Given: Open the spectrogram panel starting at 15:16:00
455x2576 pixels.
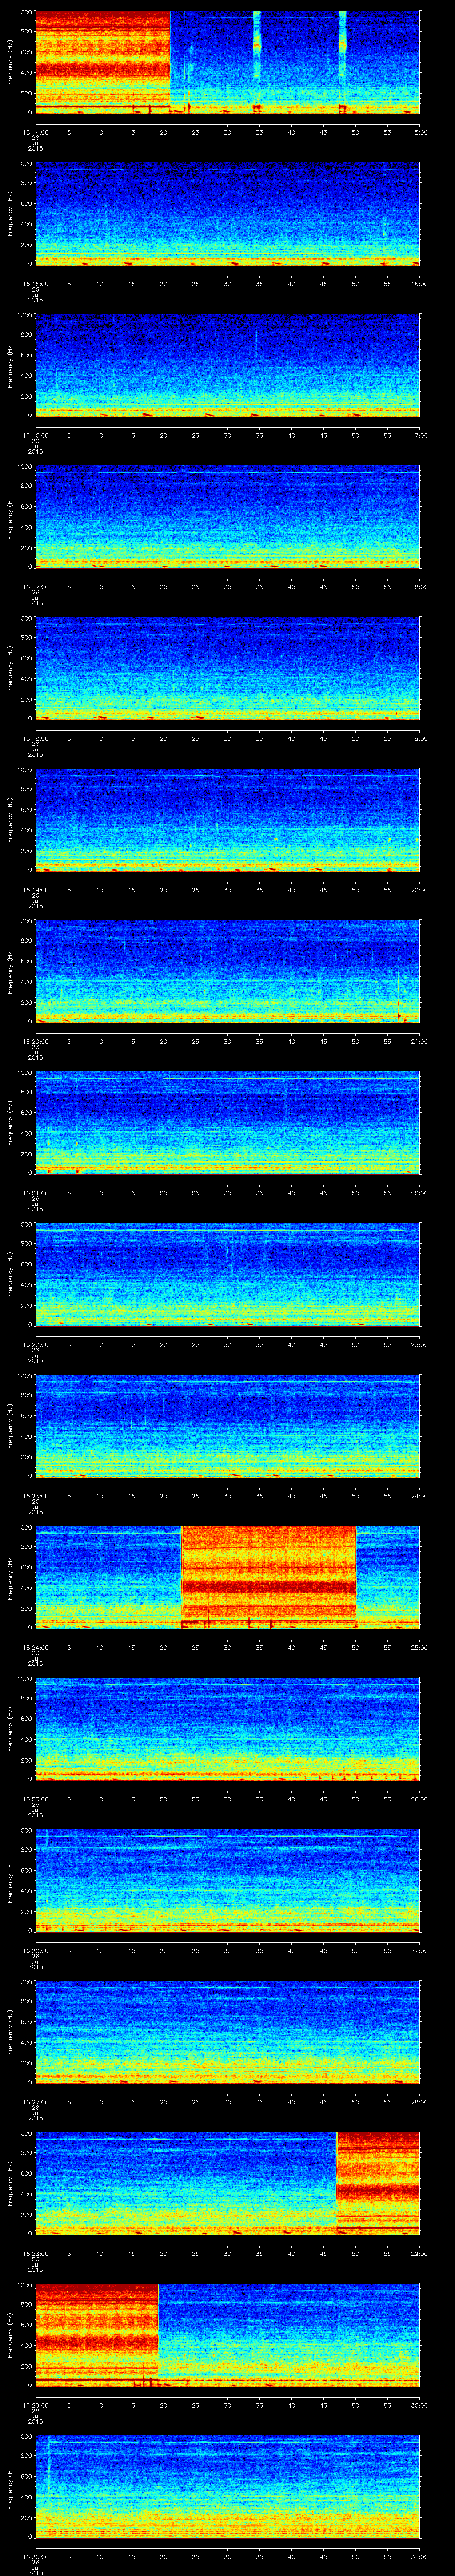Looking at the screenshot, I should [x=227, y=365].
